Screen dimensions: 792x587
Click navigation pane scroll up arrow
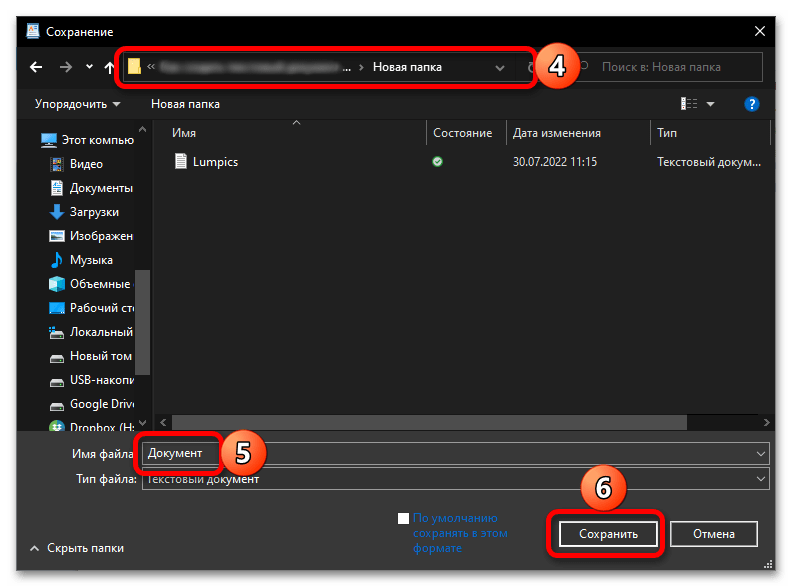coord(142,129)
